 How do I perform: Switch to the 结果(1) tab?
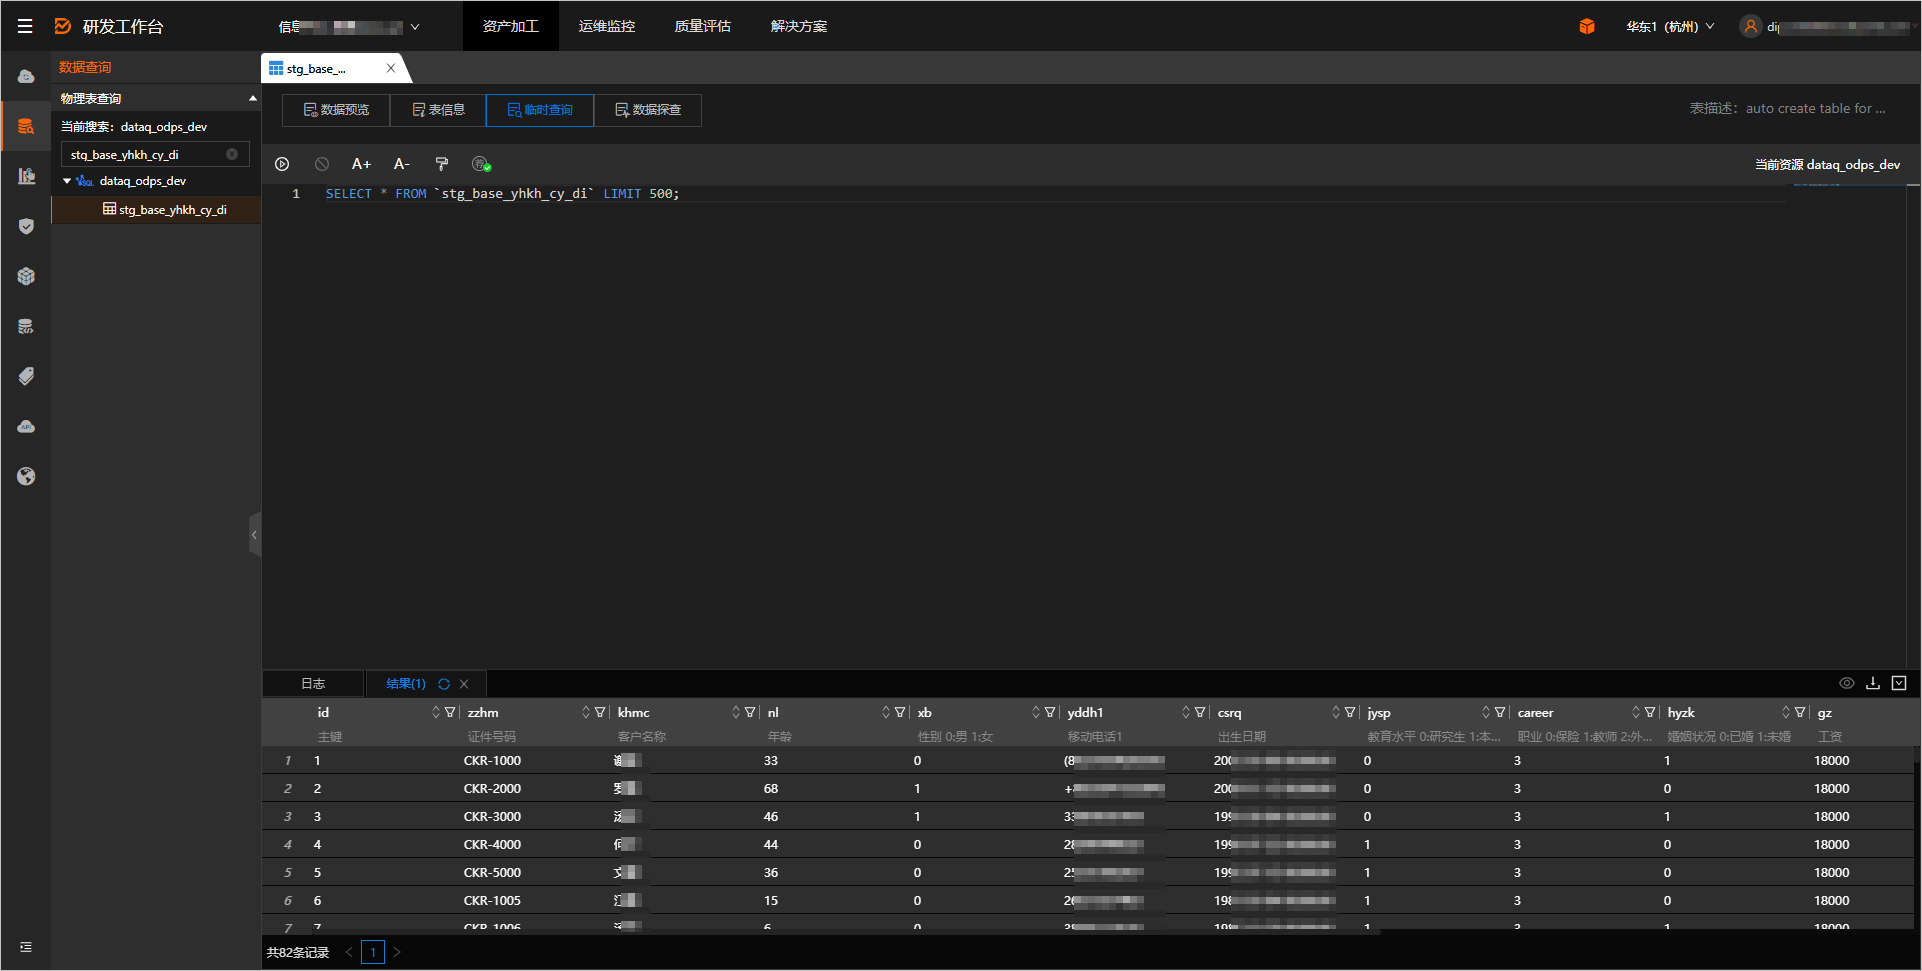(406, 684)
